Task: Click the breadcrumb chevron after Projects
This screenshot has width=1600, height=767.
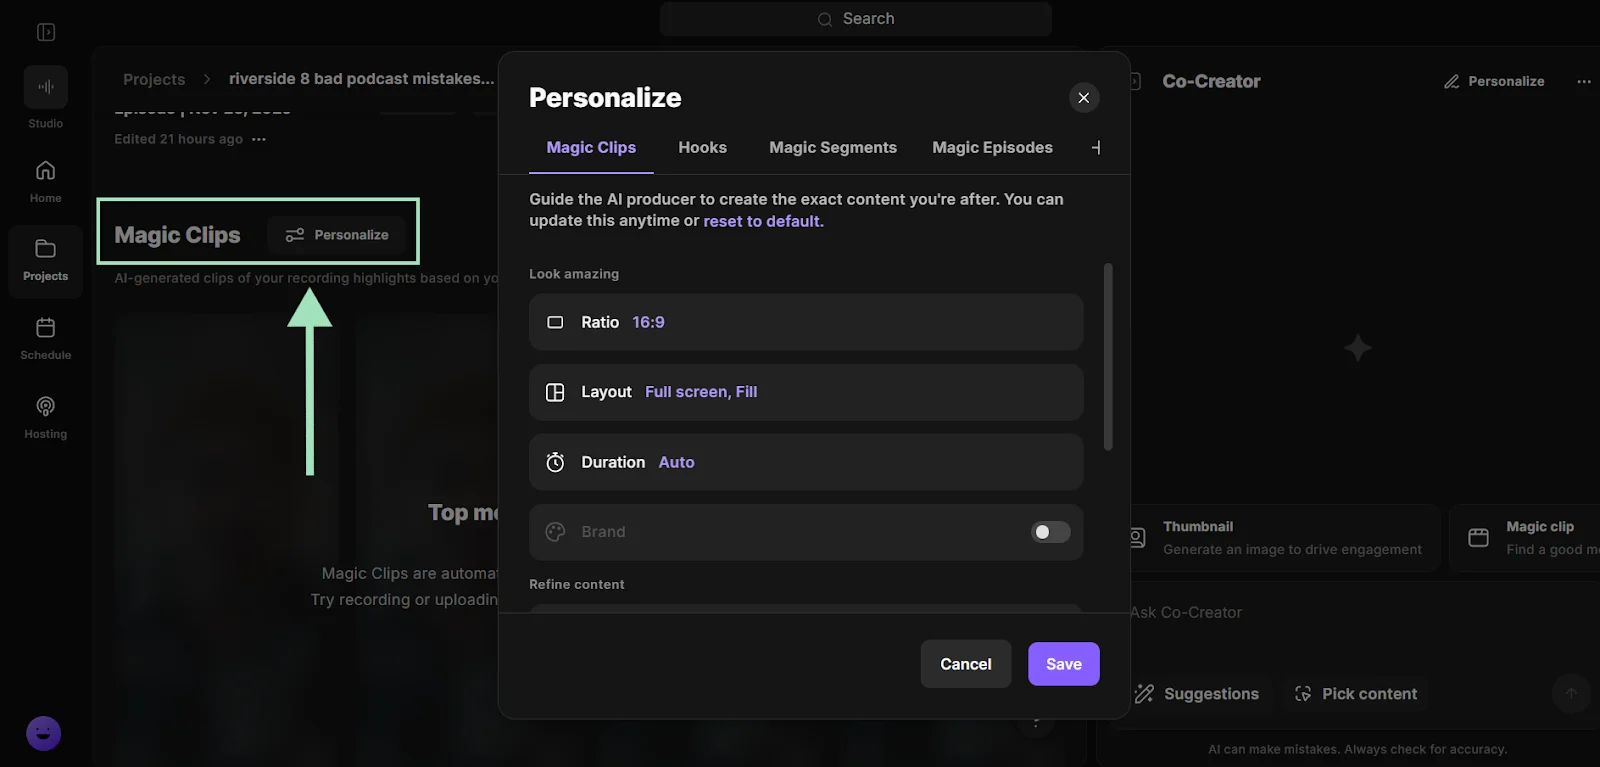Action: pos(207,79)
